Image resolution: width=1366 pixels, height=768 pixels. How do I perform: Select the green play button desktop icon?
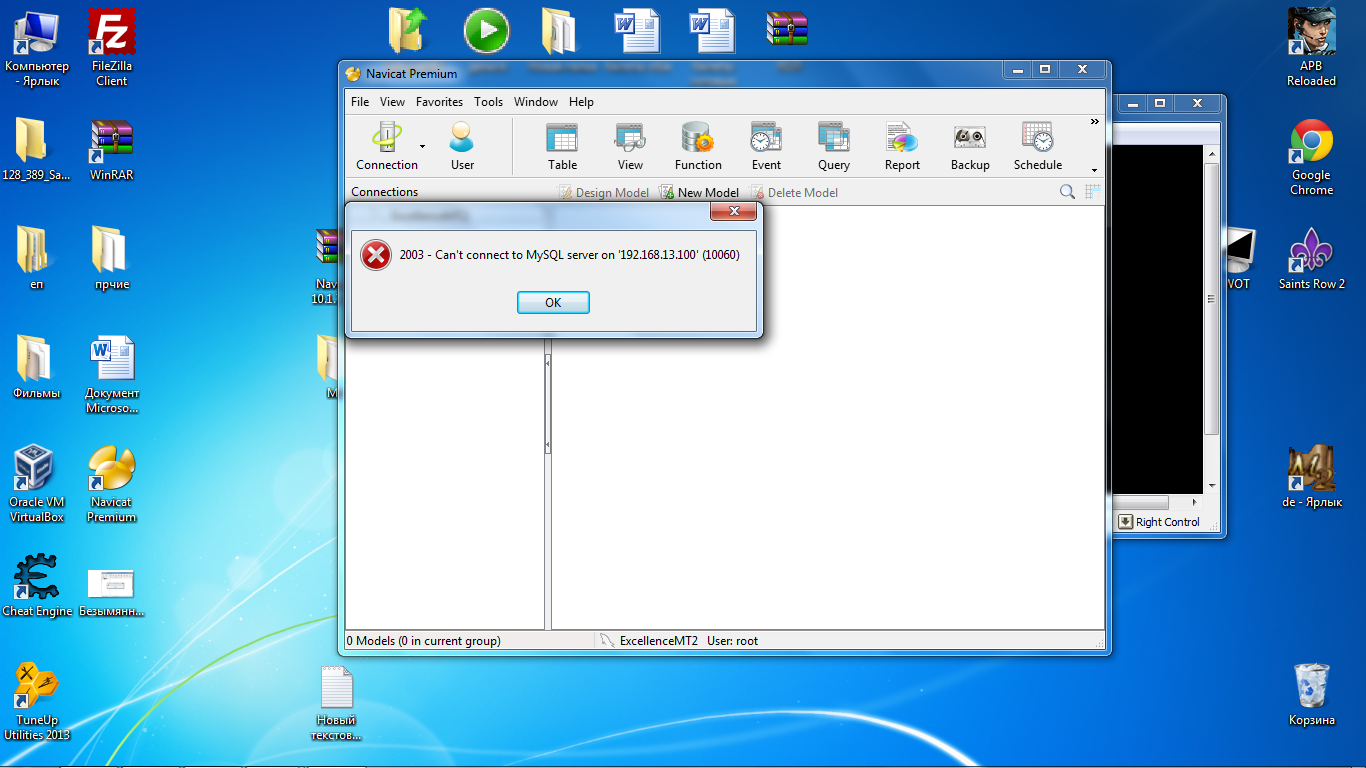point(487,30)
